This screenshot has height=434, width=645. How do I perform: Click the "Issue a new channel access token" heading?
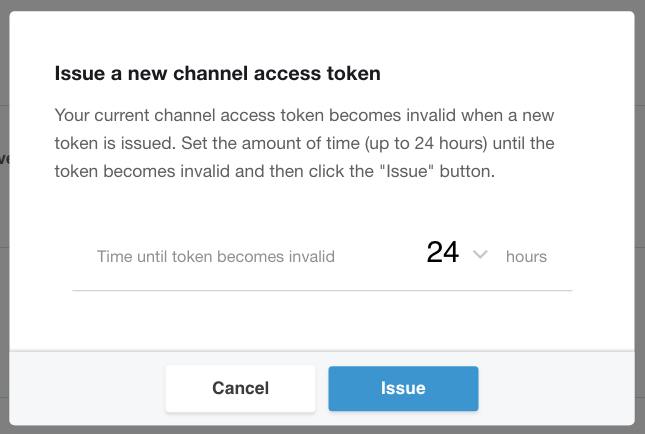tap(217, 73)
